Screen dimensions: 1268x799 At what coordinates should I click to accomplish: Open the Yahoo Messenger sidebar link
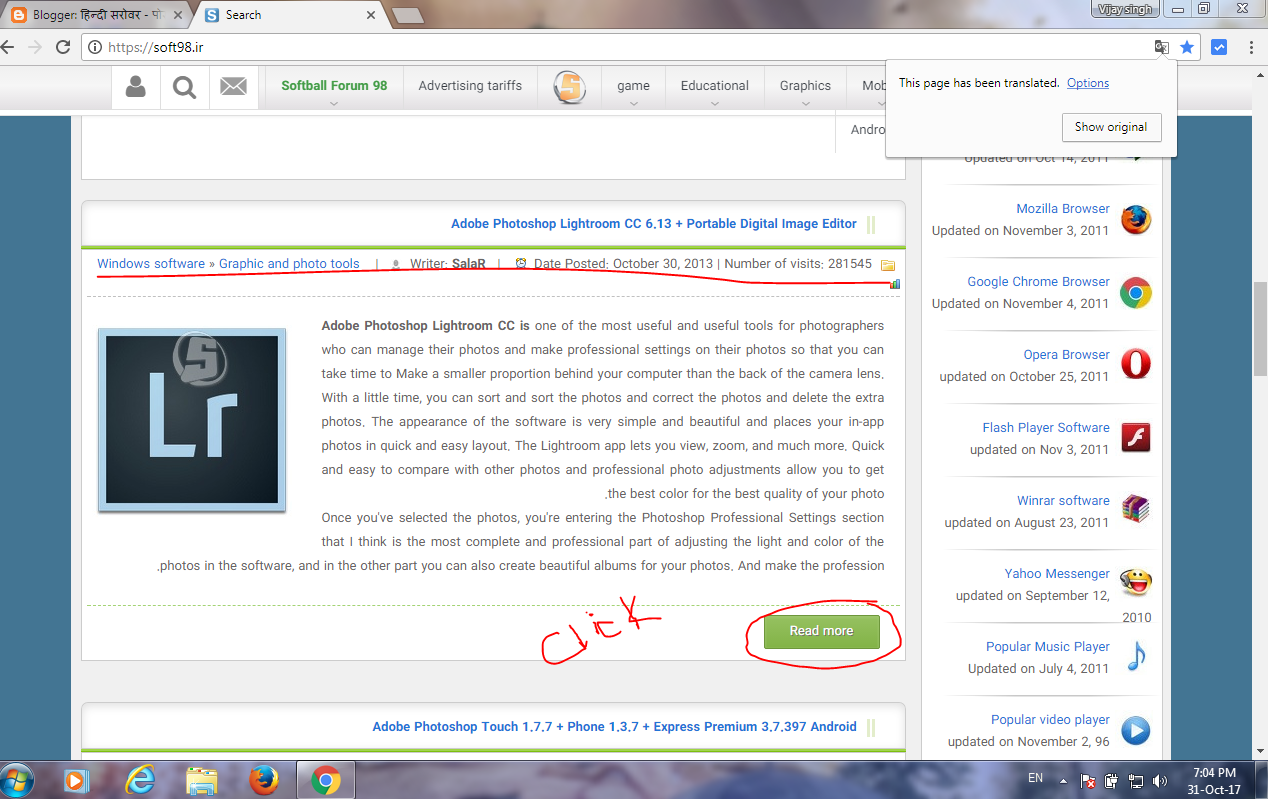pyautogui.click(x=1057, y=574)
